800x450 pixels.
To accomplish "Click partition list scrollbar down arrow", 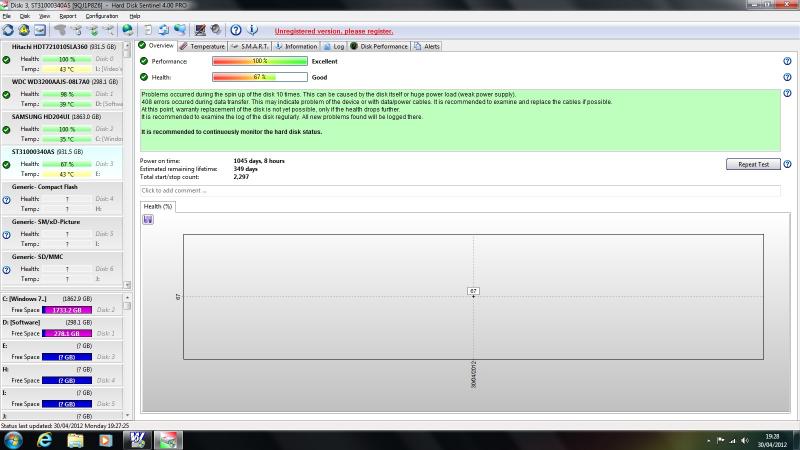I will pos(127,415).
